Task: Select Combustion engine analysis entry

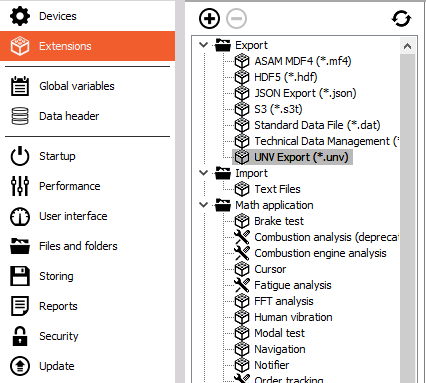Action: click(320, 253)
